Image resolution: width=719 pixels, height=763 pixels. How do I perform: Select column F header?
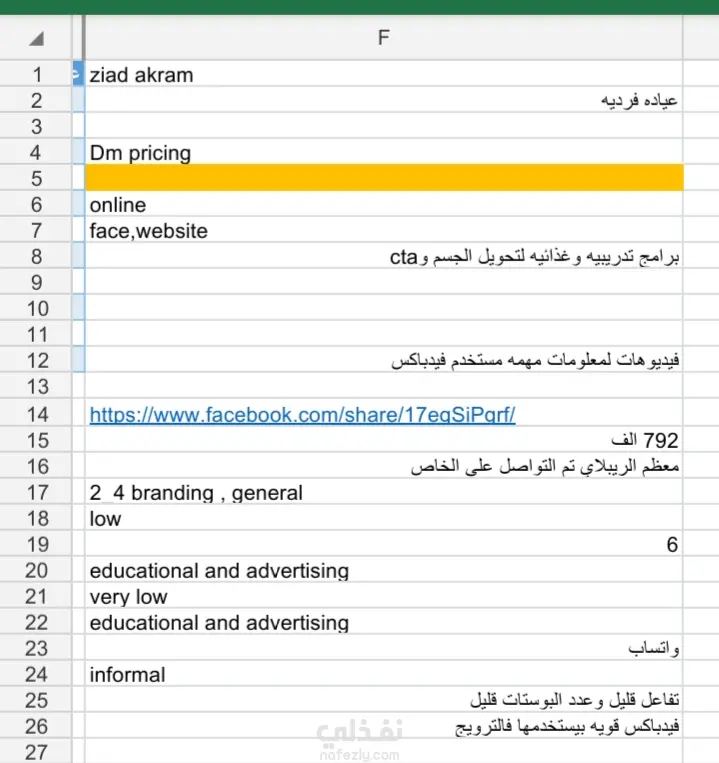[x=384, y=37]
